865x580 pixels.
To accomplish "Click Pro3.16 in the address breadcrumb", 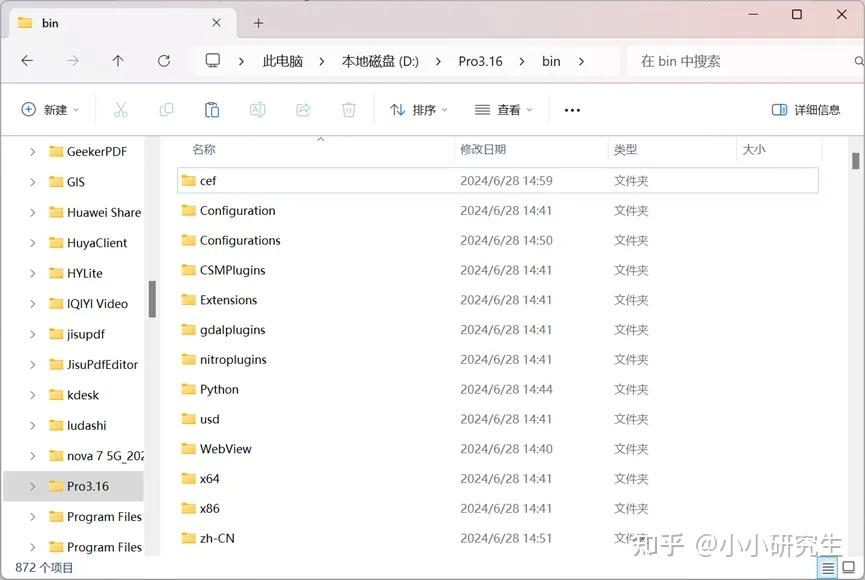I will pos(480,61).
